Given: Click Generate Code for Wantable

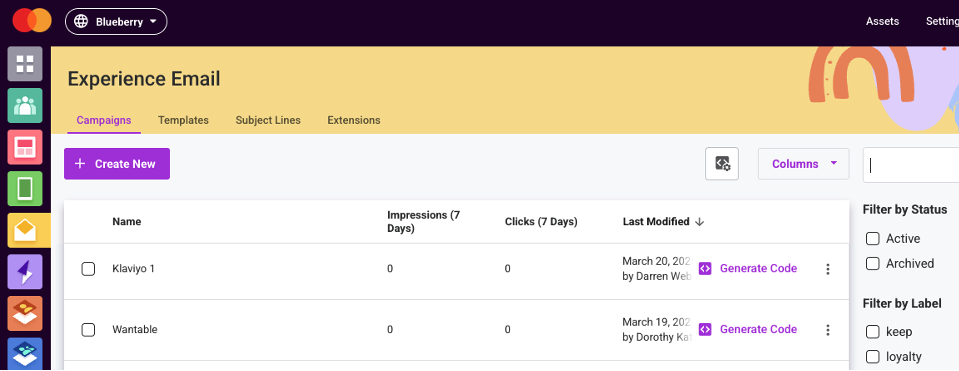Looking at the screenshot, I should tap(748, 329).
